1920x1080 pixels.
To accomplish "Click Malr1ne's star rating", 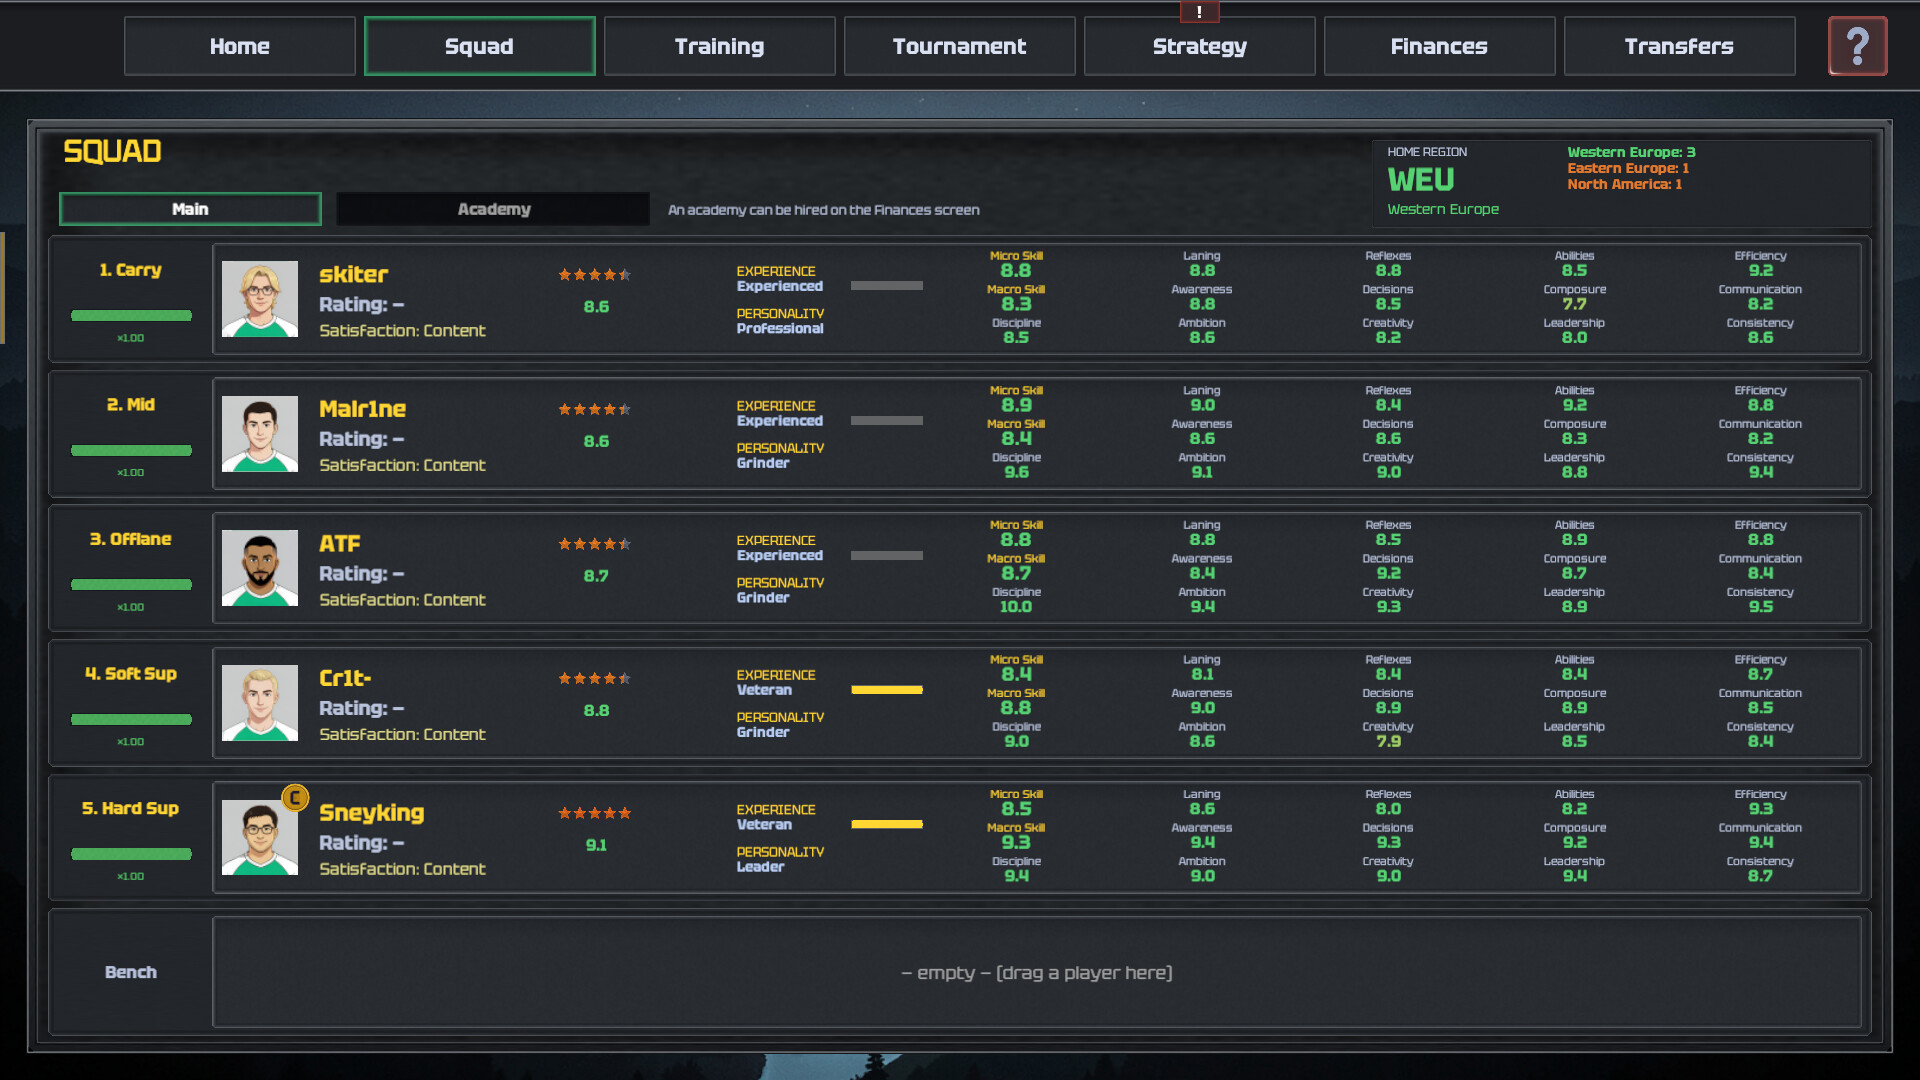I will tap(595, 409).
